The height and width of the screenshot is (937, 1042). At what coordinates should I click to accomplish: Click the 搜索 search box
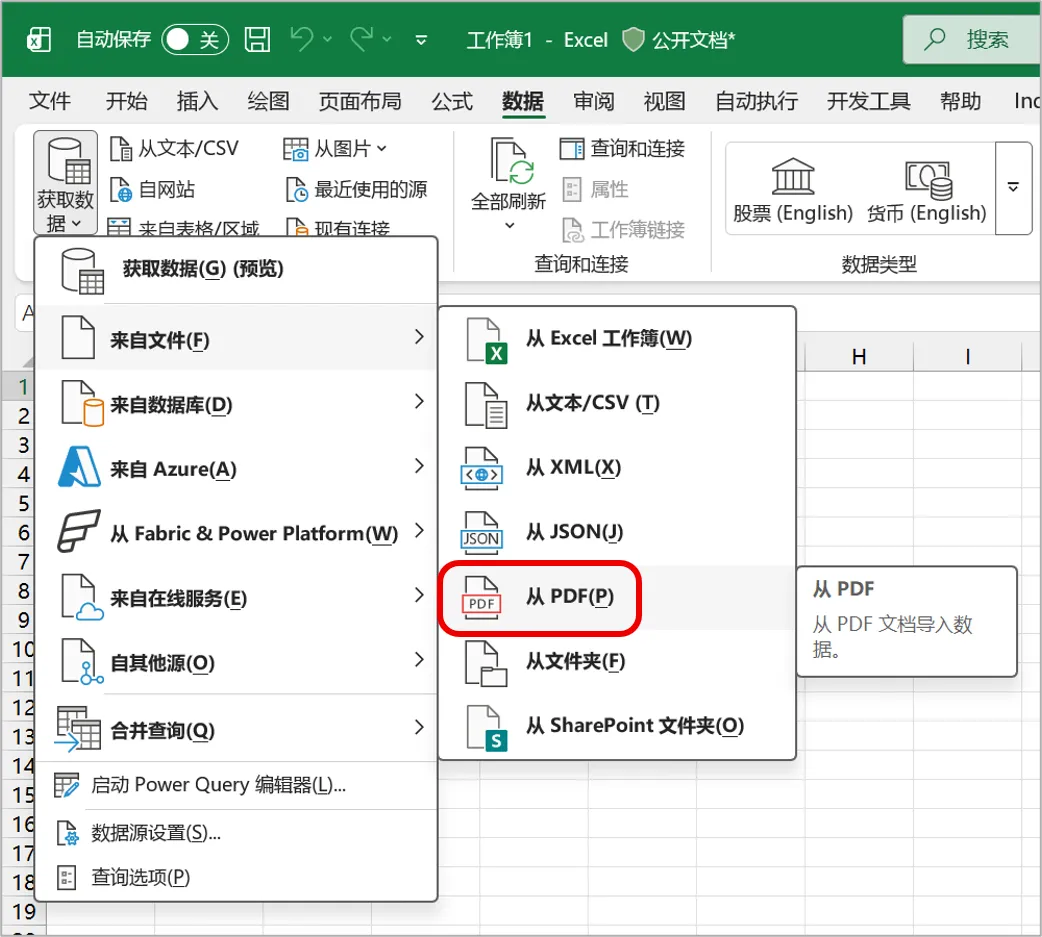tap(972, 39)
